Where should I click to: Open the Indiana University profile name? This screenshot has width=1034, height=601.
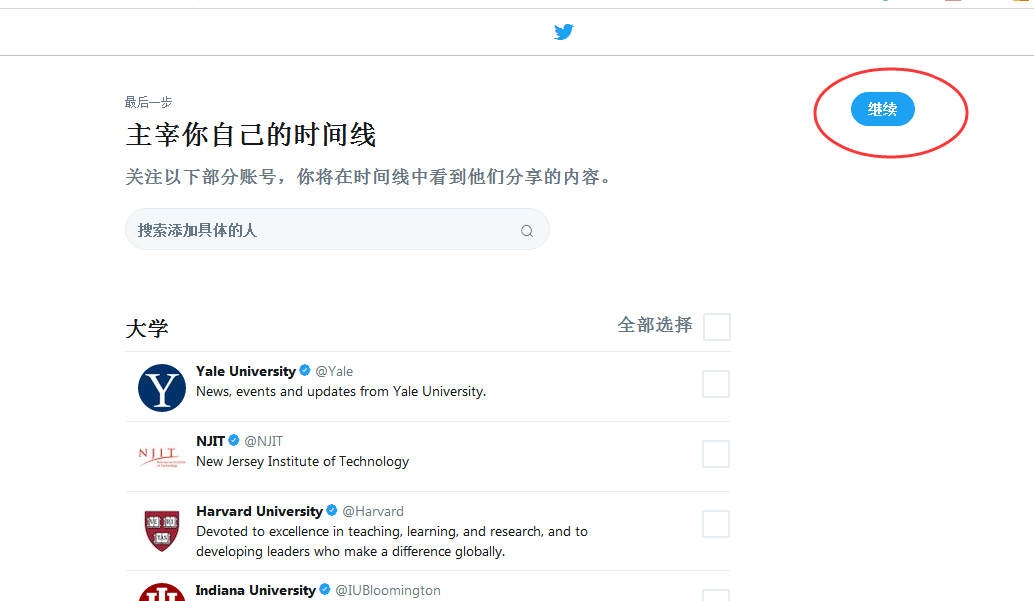[256, 590]
